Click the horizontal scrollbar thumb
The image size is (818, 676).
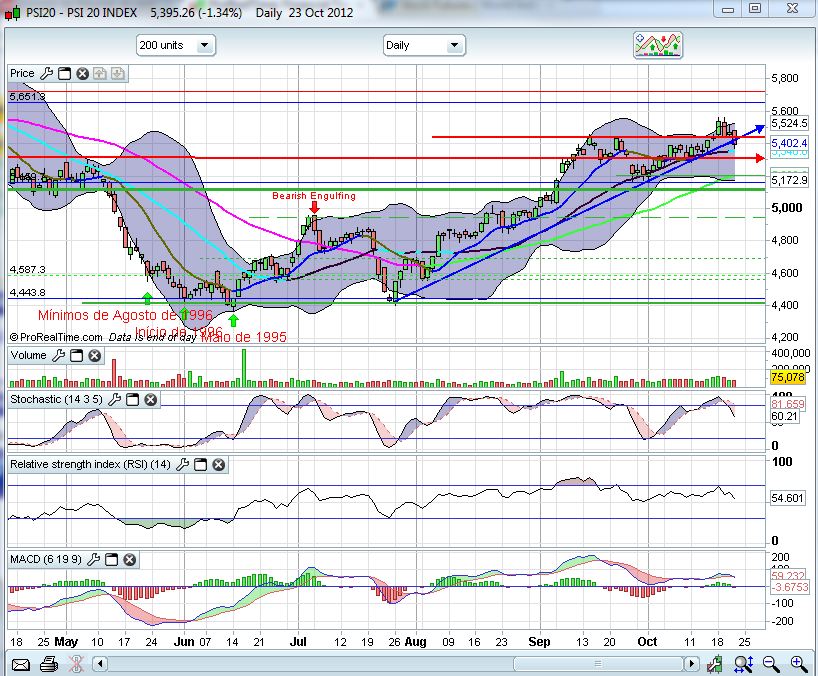tap(598, 664)
